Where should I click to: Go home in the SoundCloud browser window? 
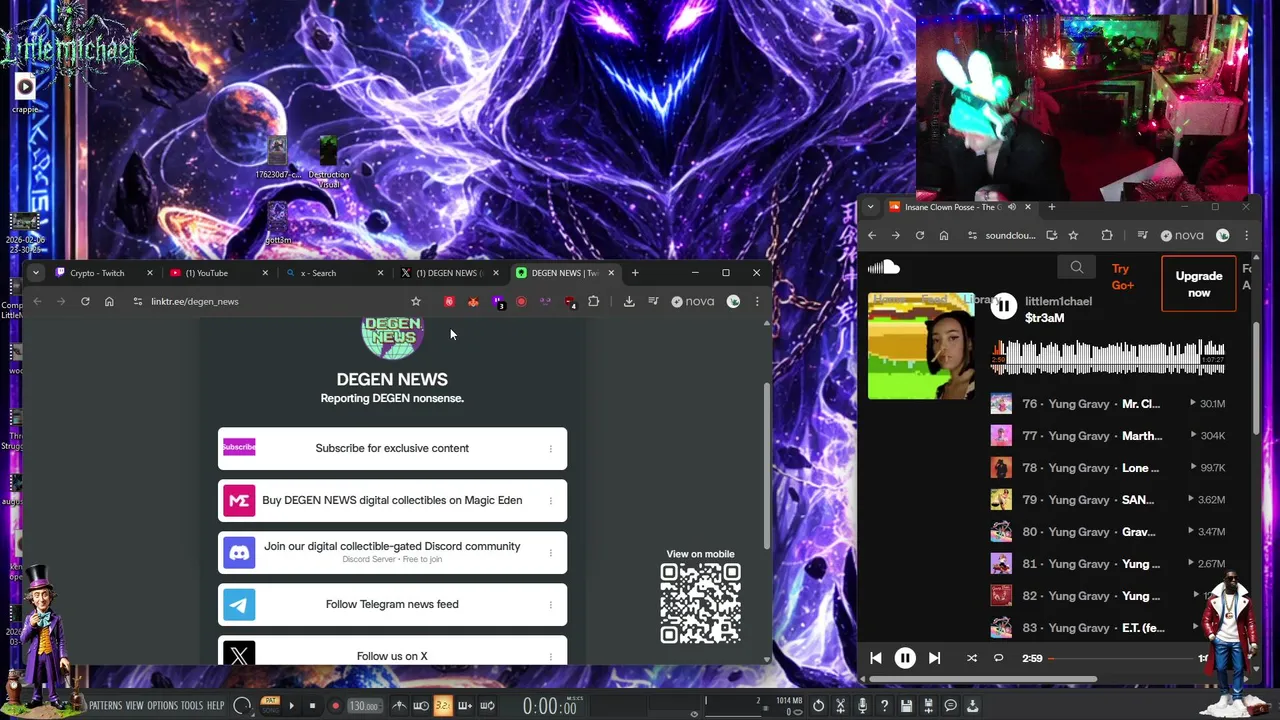pos(944,236)
